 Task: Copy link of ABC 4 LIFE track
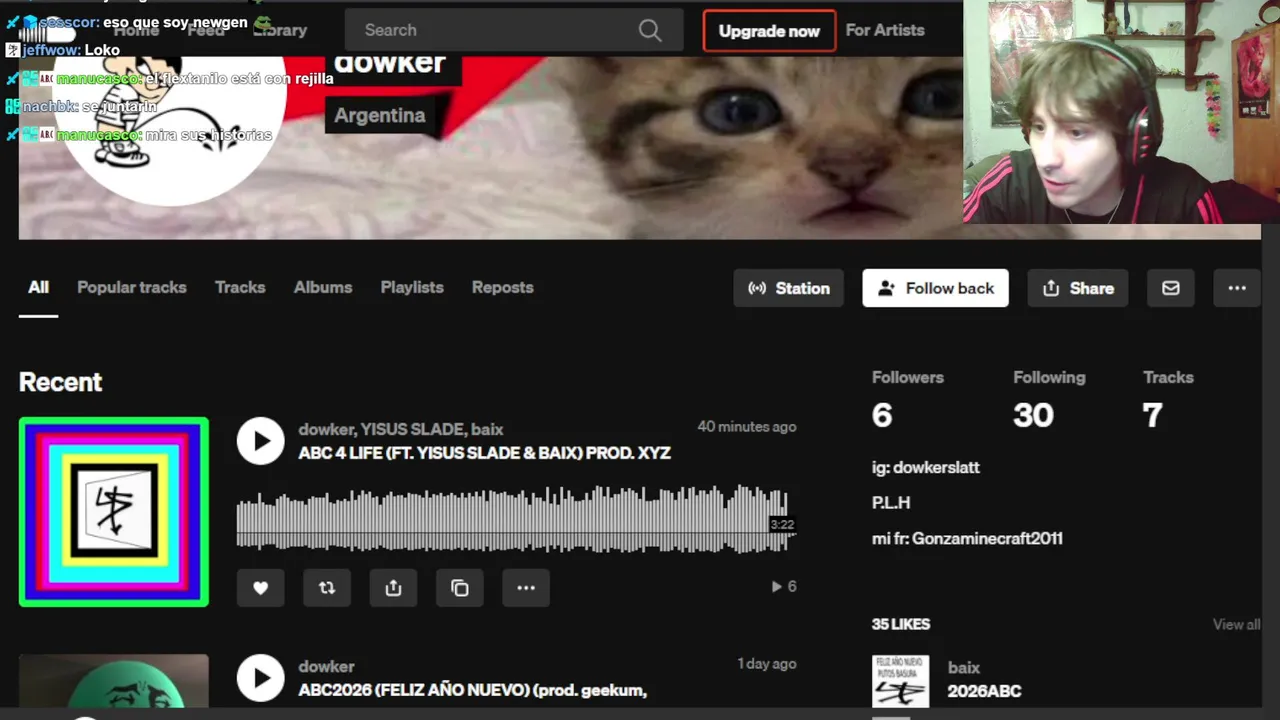pos(460,588)
